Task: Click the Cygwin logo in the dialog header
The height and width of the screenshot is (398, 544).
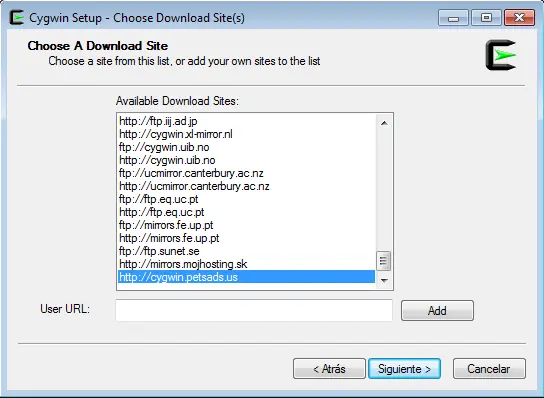Action: pyautogui.click(x=501, y=55)
